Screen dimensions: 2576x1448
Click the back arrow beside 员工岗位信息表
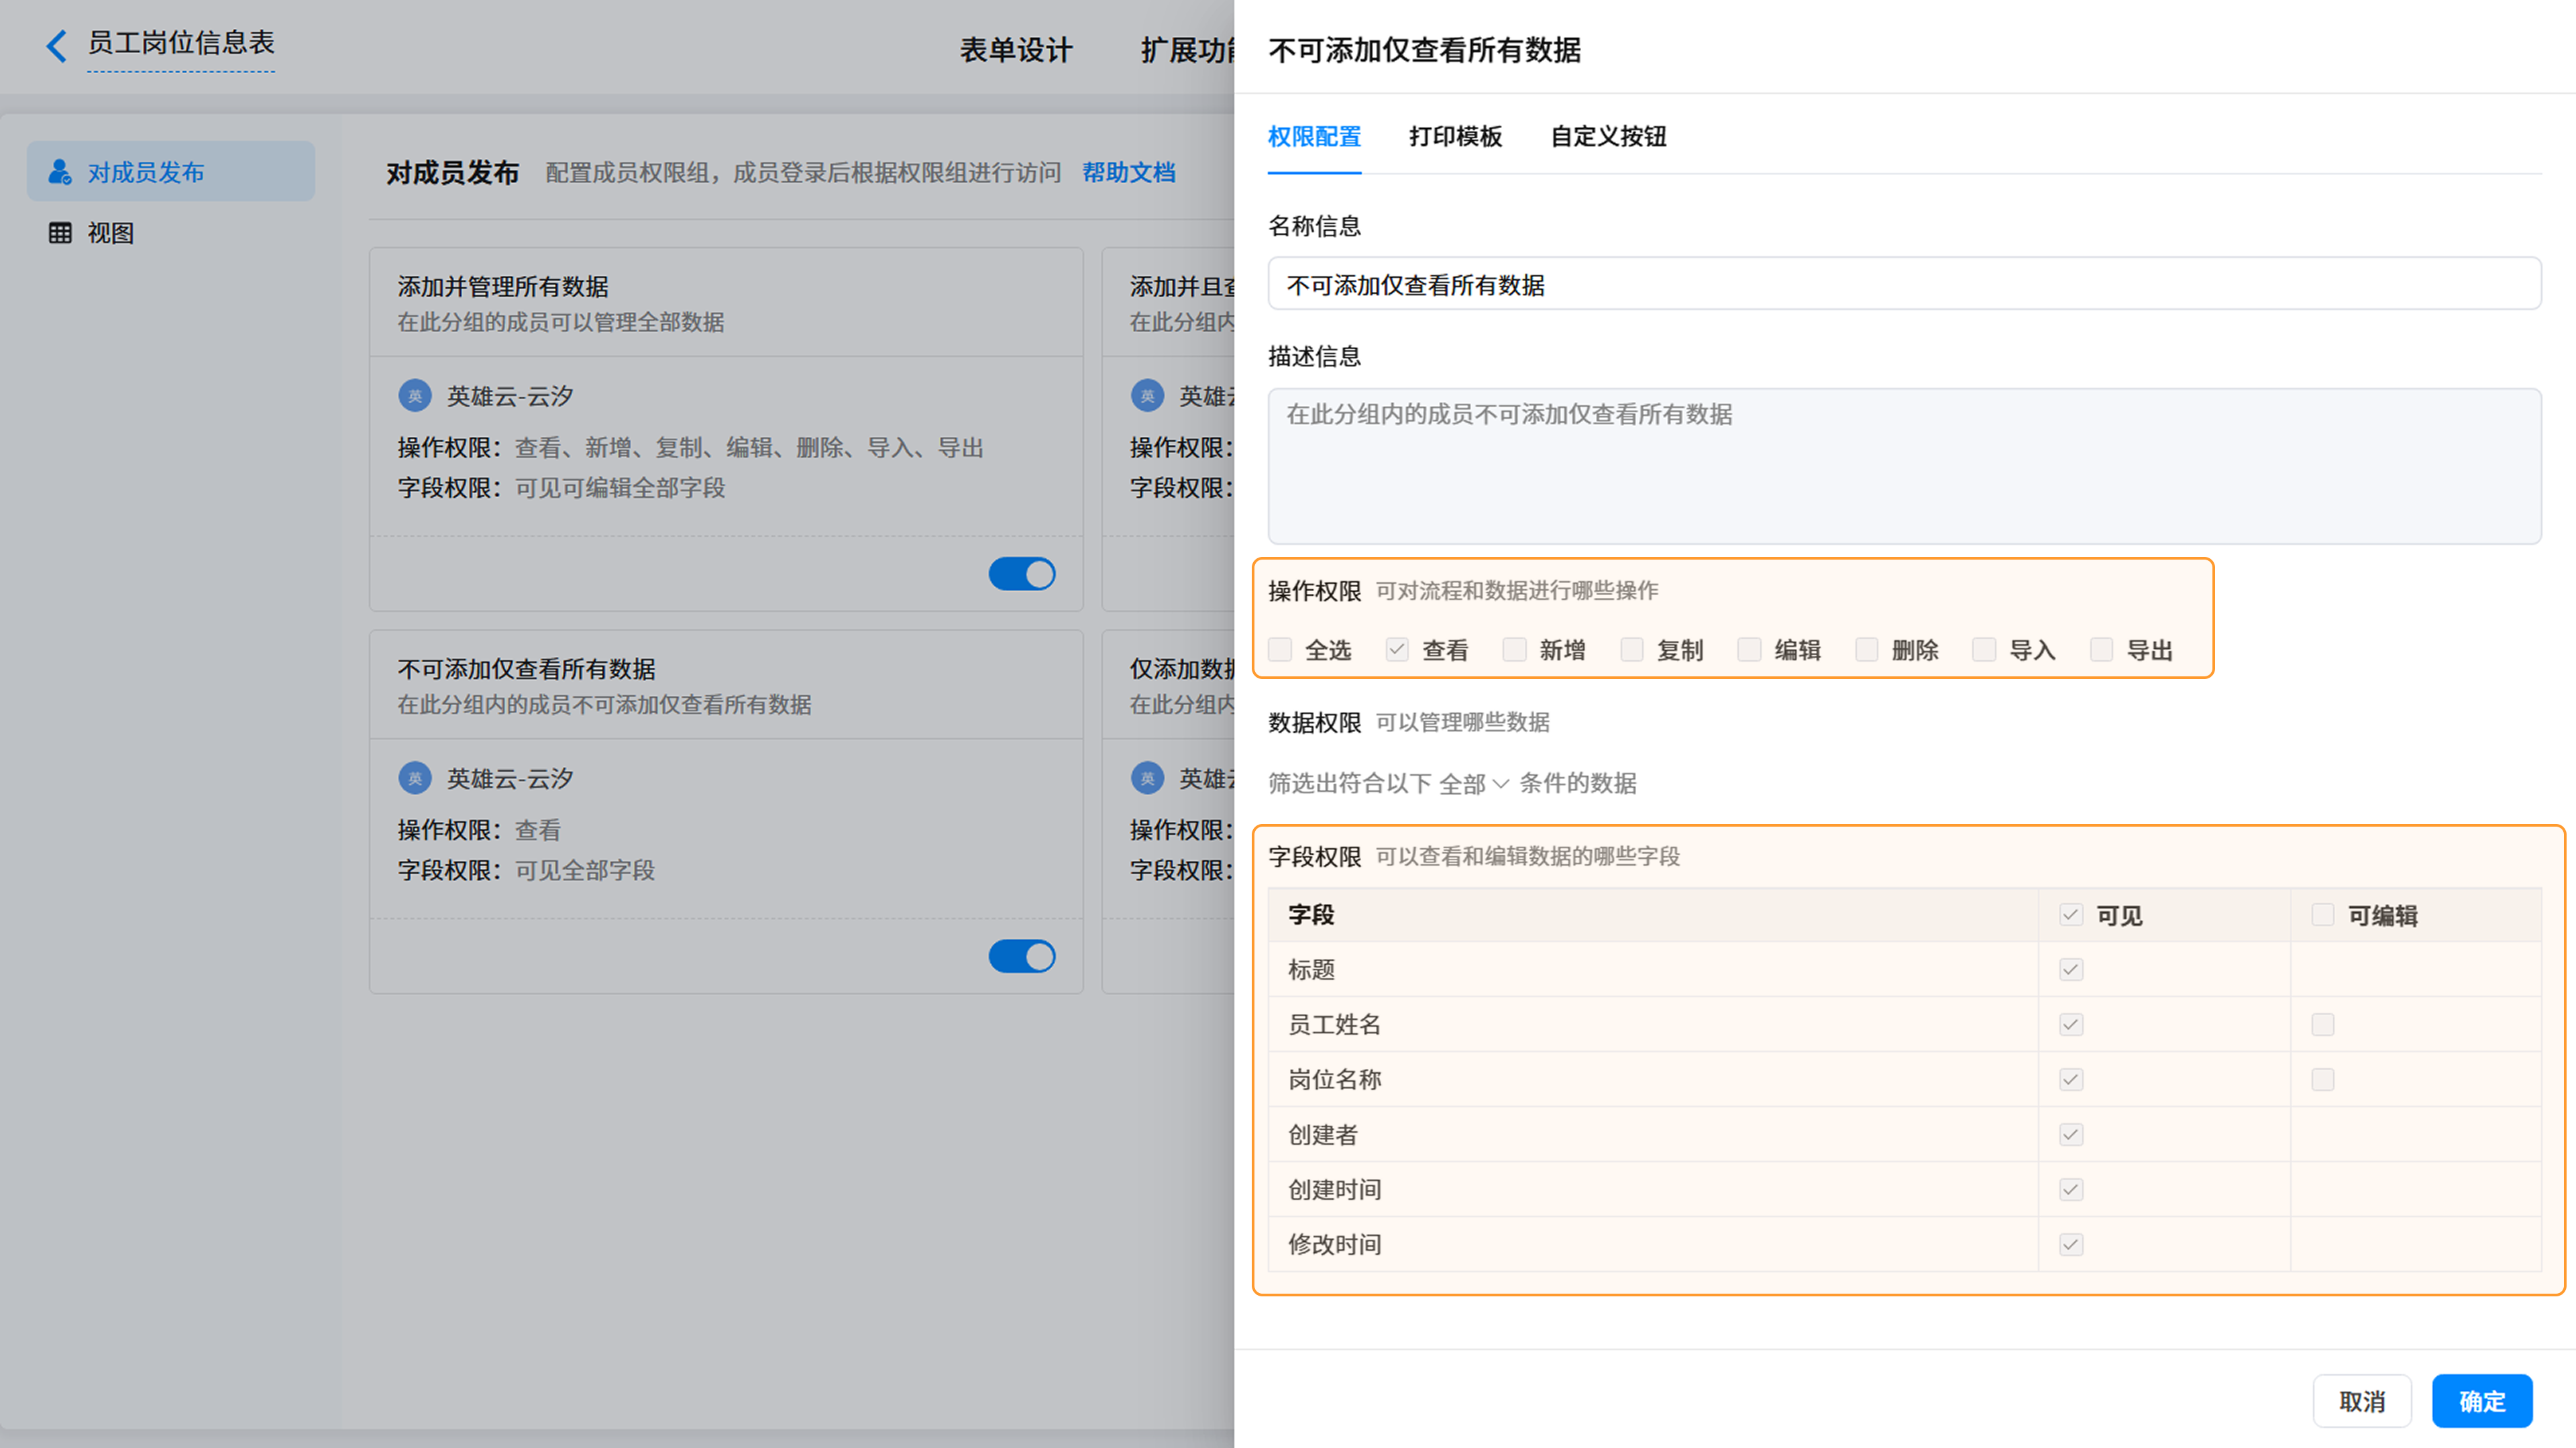coord(56,45)
